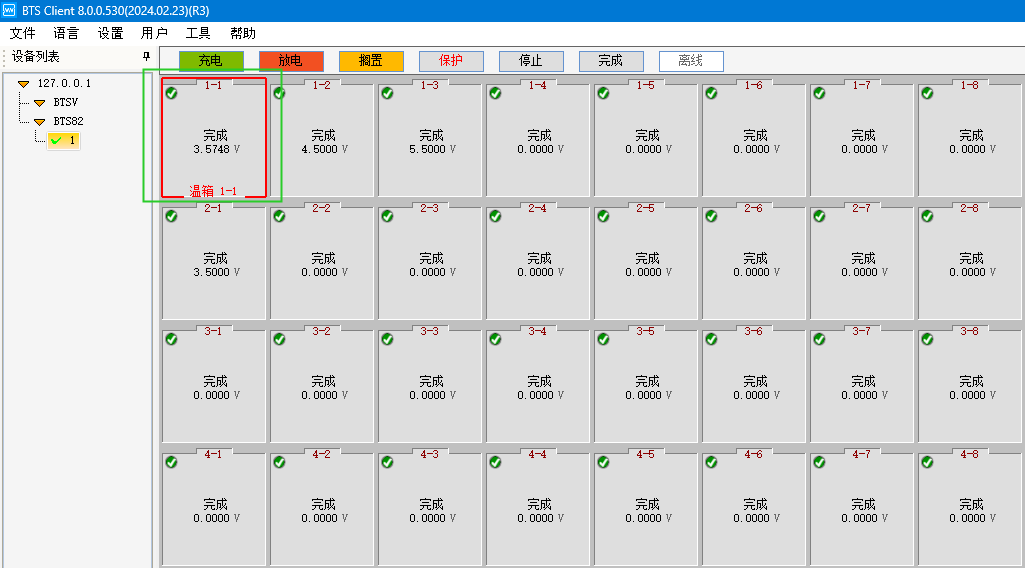Click the 温箱 1-1 label
The image size is (1025, 568).
pyautogui.click(x=213, y=191)
